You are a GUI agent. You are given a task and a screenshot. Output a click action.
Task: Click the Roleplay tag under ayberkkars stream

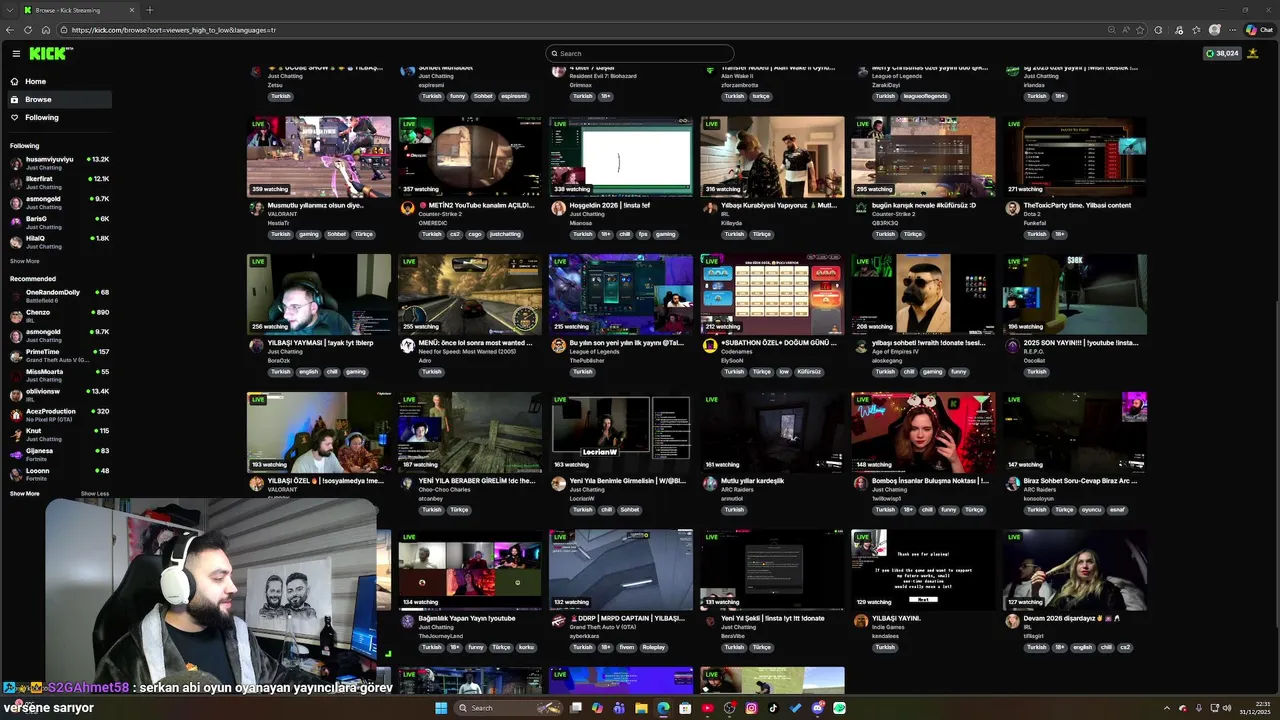653,647
